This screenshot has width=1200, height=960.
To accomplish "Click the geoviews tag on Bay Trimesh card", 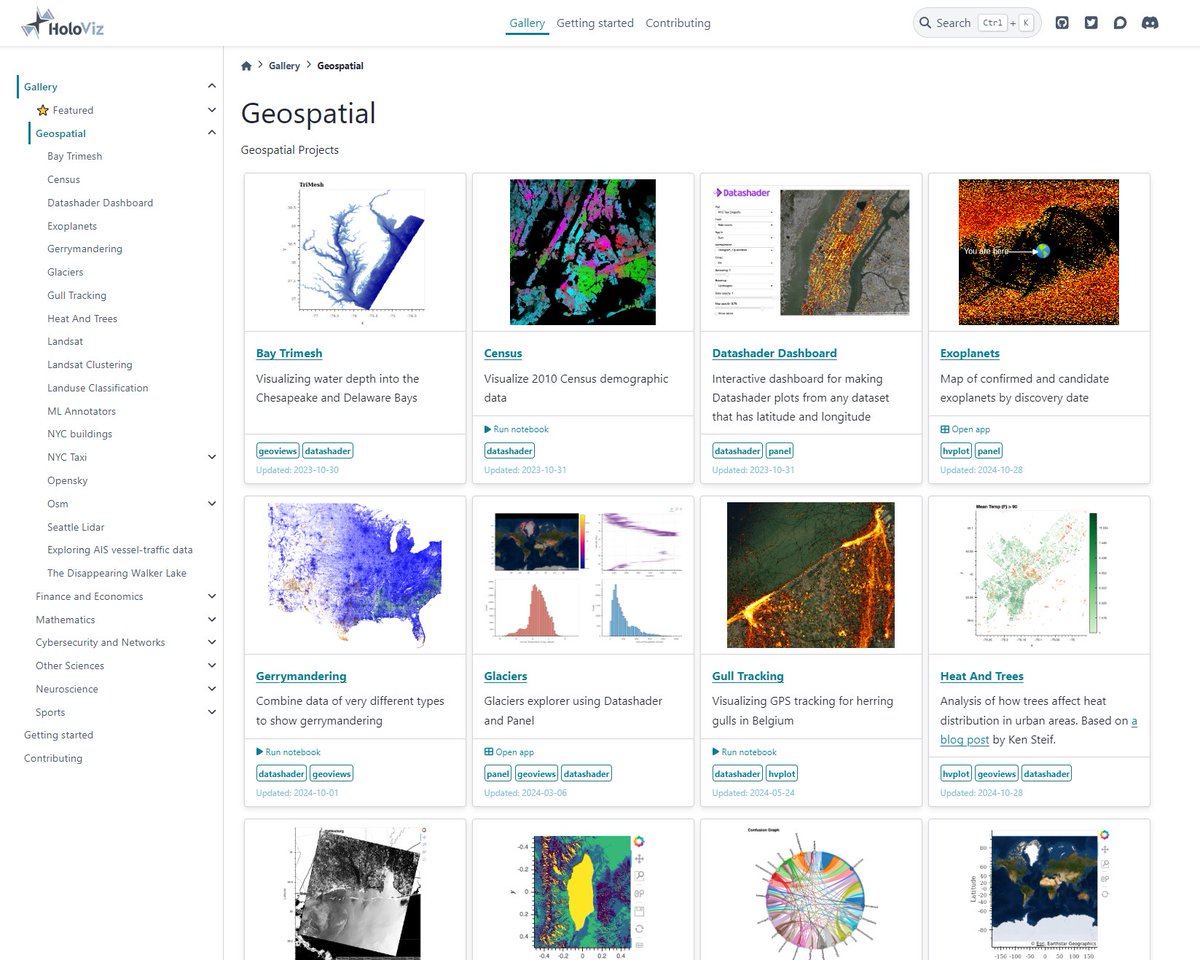I will pos(278,451).
